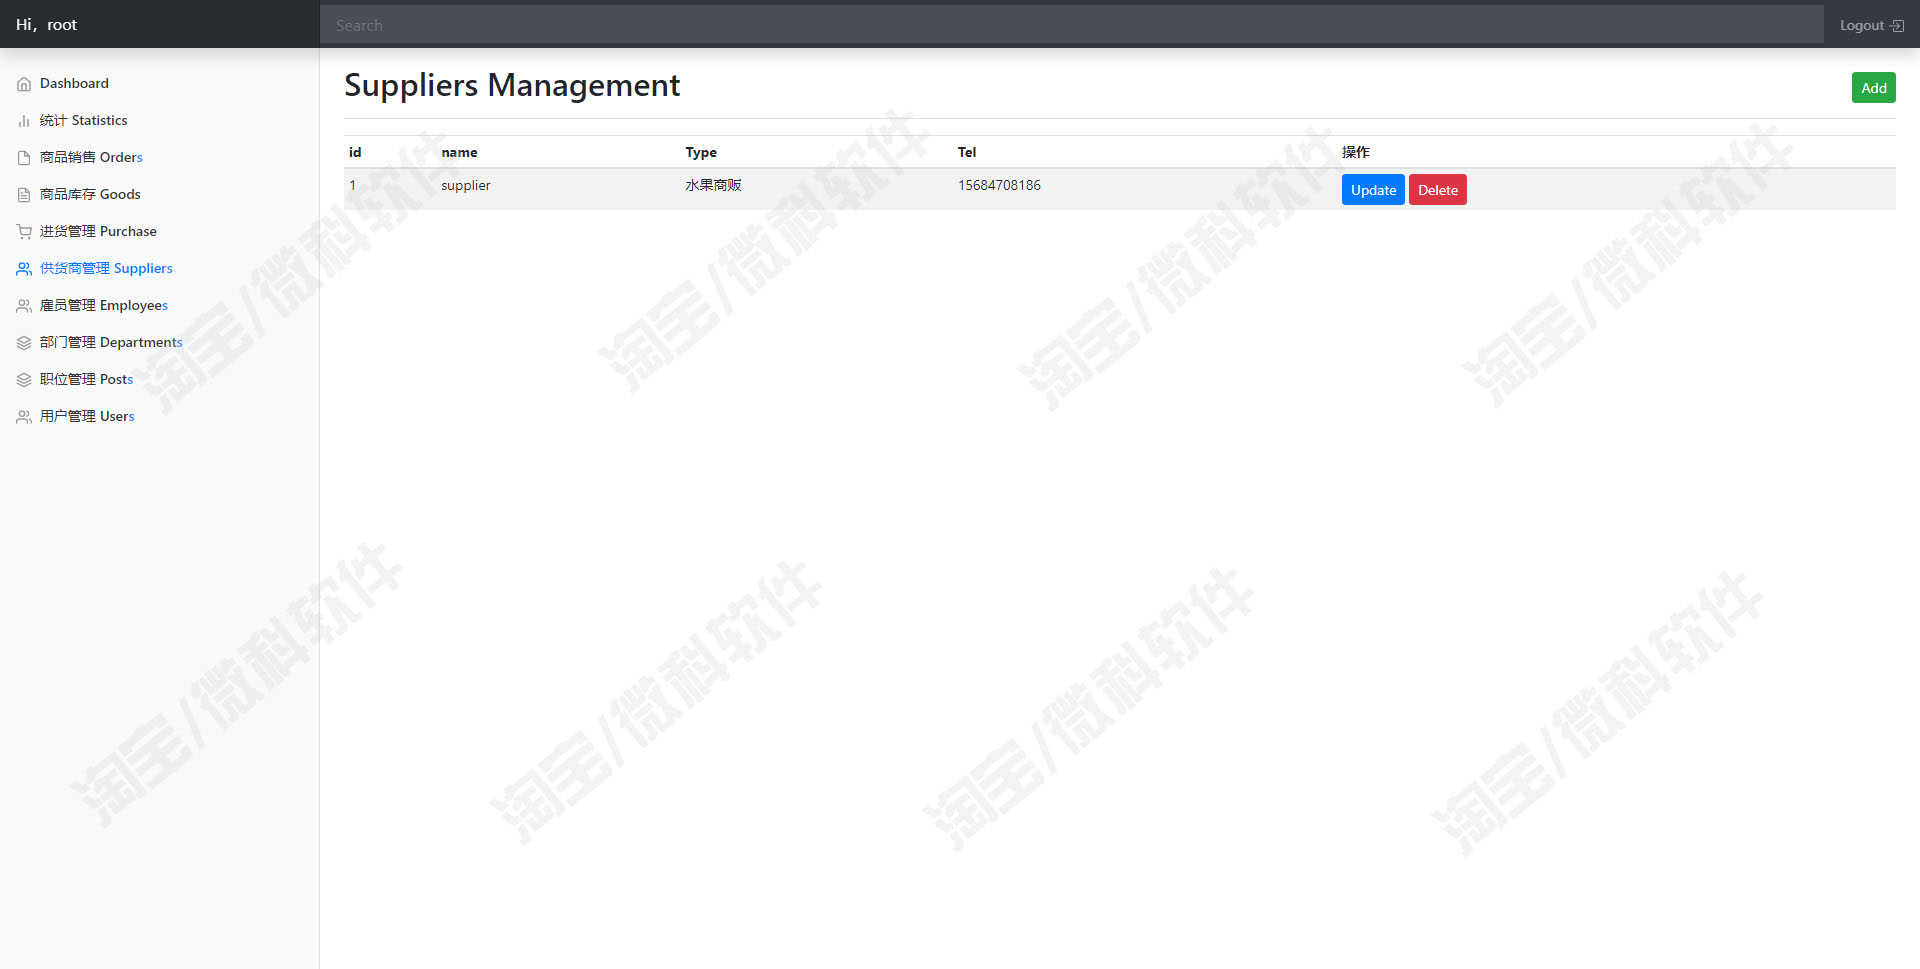The width and height of the screenshot is (1920, 969).
Task: Click the 'name' column header
Action: (459, 153)
